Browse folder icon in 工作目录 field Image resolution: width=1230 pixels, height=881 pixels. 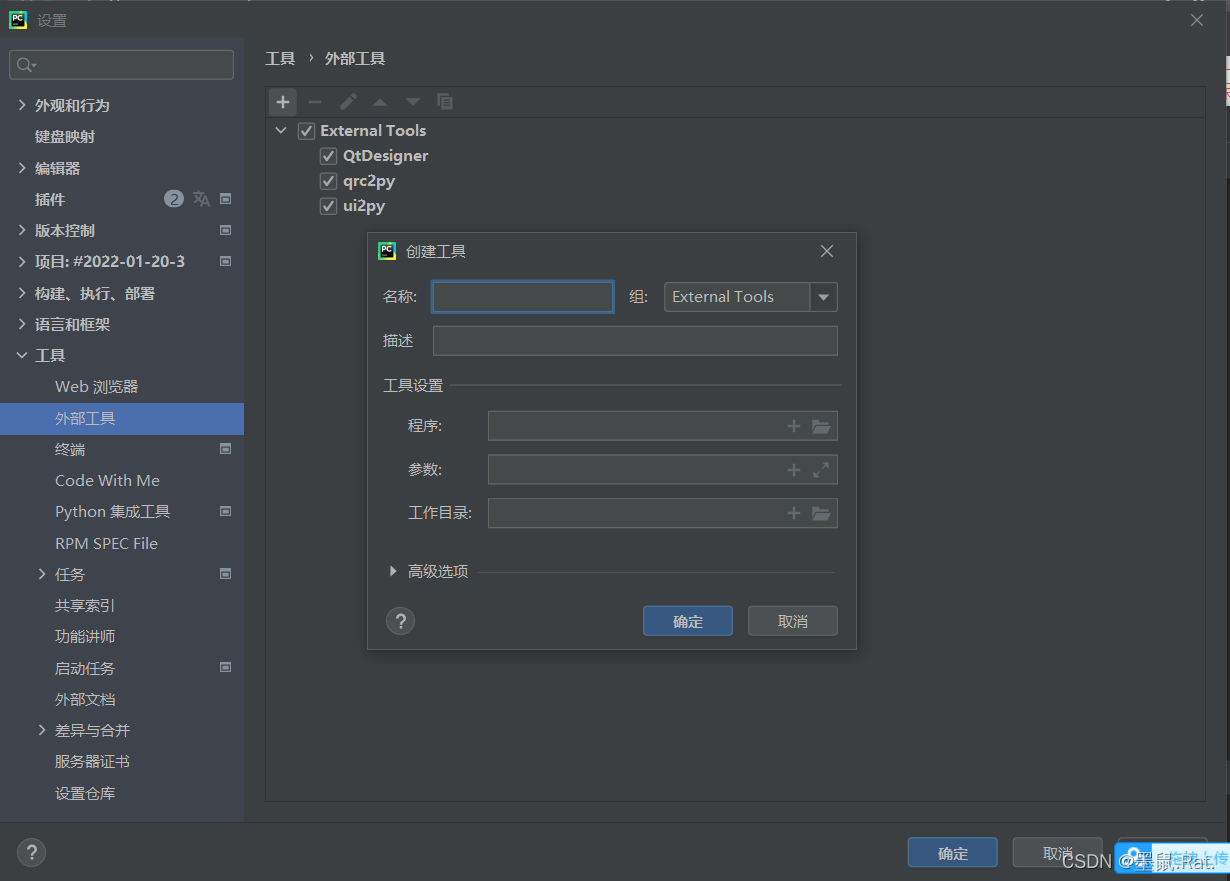coord(821,513)
